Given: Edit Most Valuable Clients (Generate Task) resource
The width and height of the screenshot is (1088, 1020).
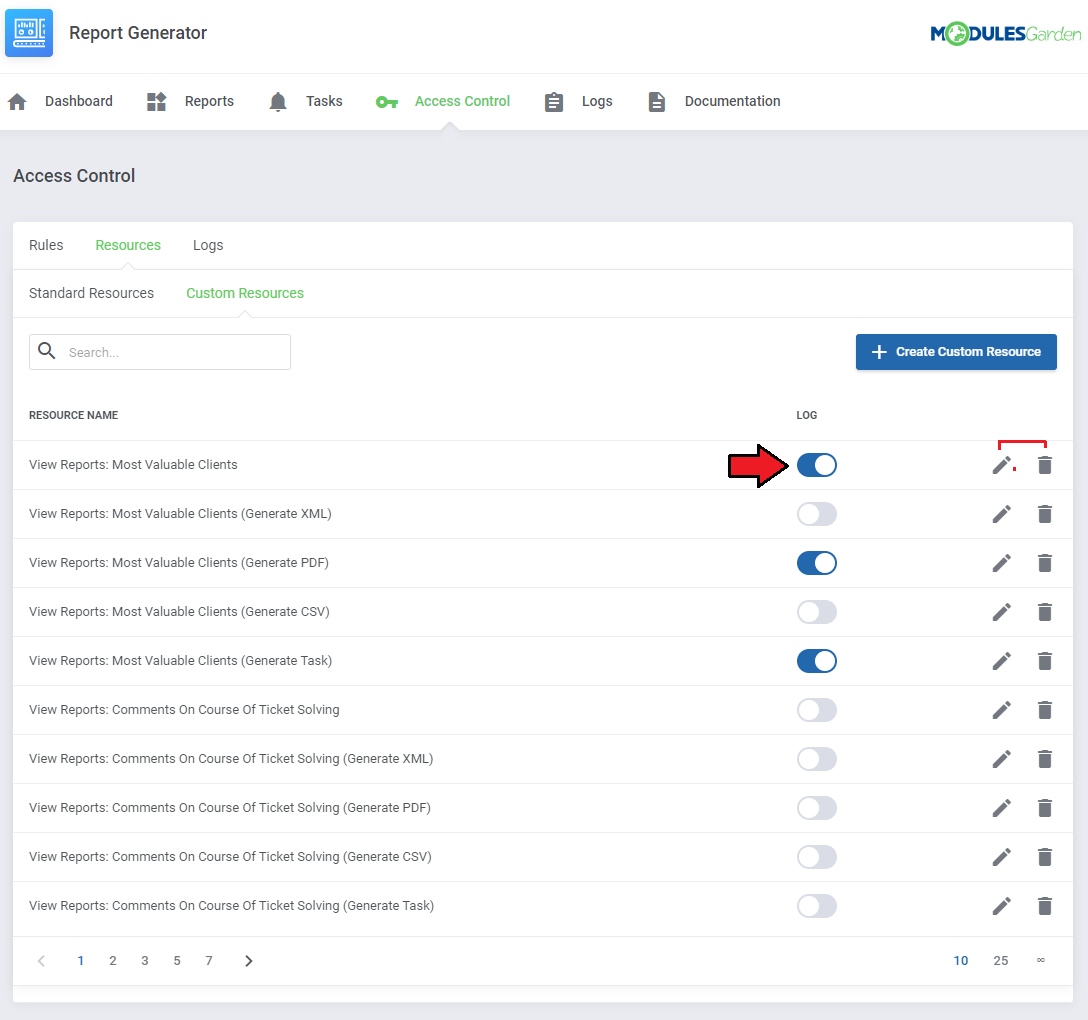Looking at the screenshot, I should 1001,661.
